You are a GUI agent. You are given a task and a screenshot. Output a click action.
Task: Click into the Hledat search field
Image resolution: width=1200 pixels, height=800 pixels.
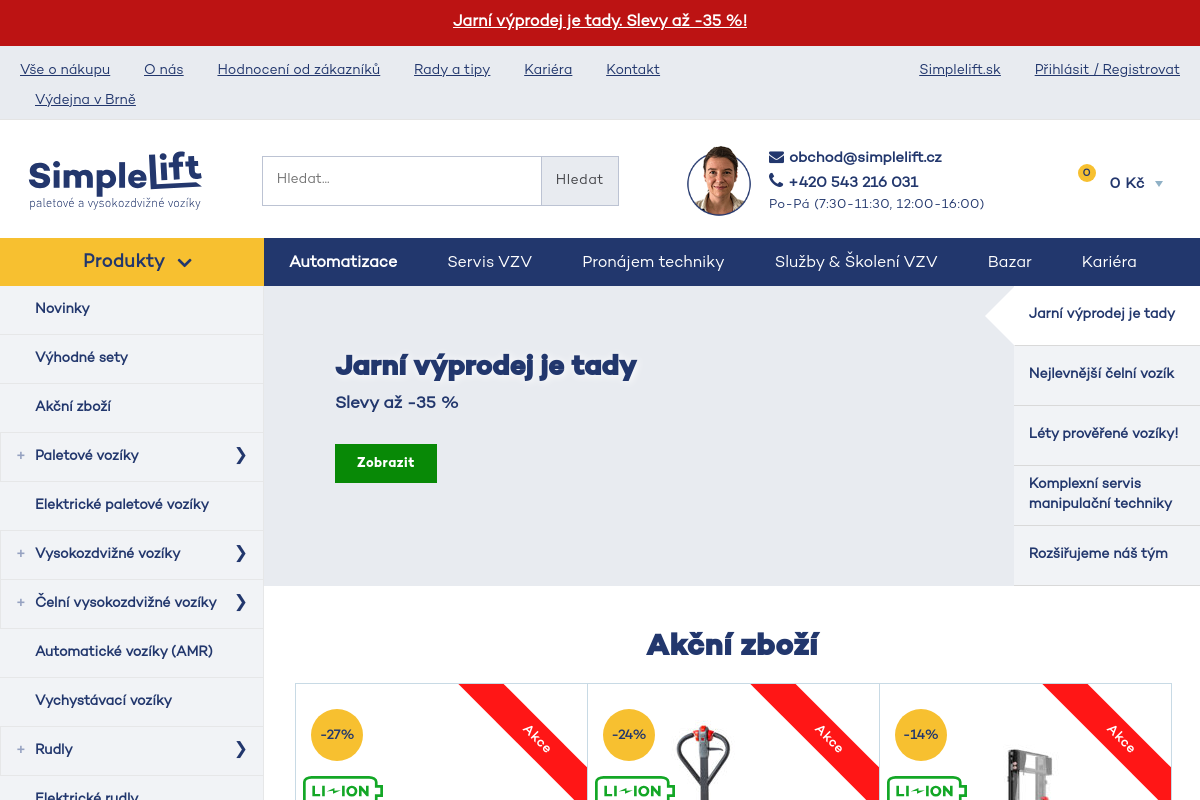click(401, 180)
